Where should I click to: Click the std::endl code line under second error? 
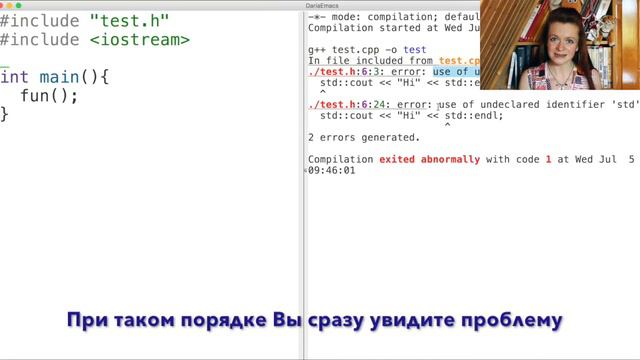pos(411,116)
